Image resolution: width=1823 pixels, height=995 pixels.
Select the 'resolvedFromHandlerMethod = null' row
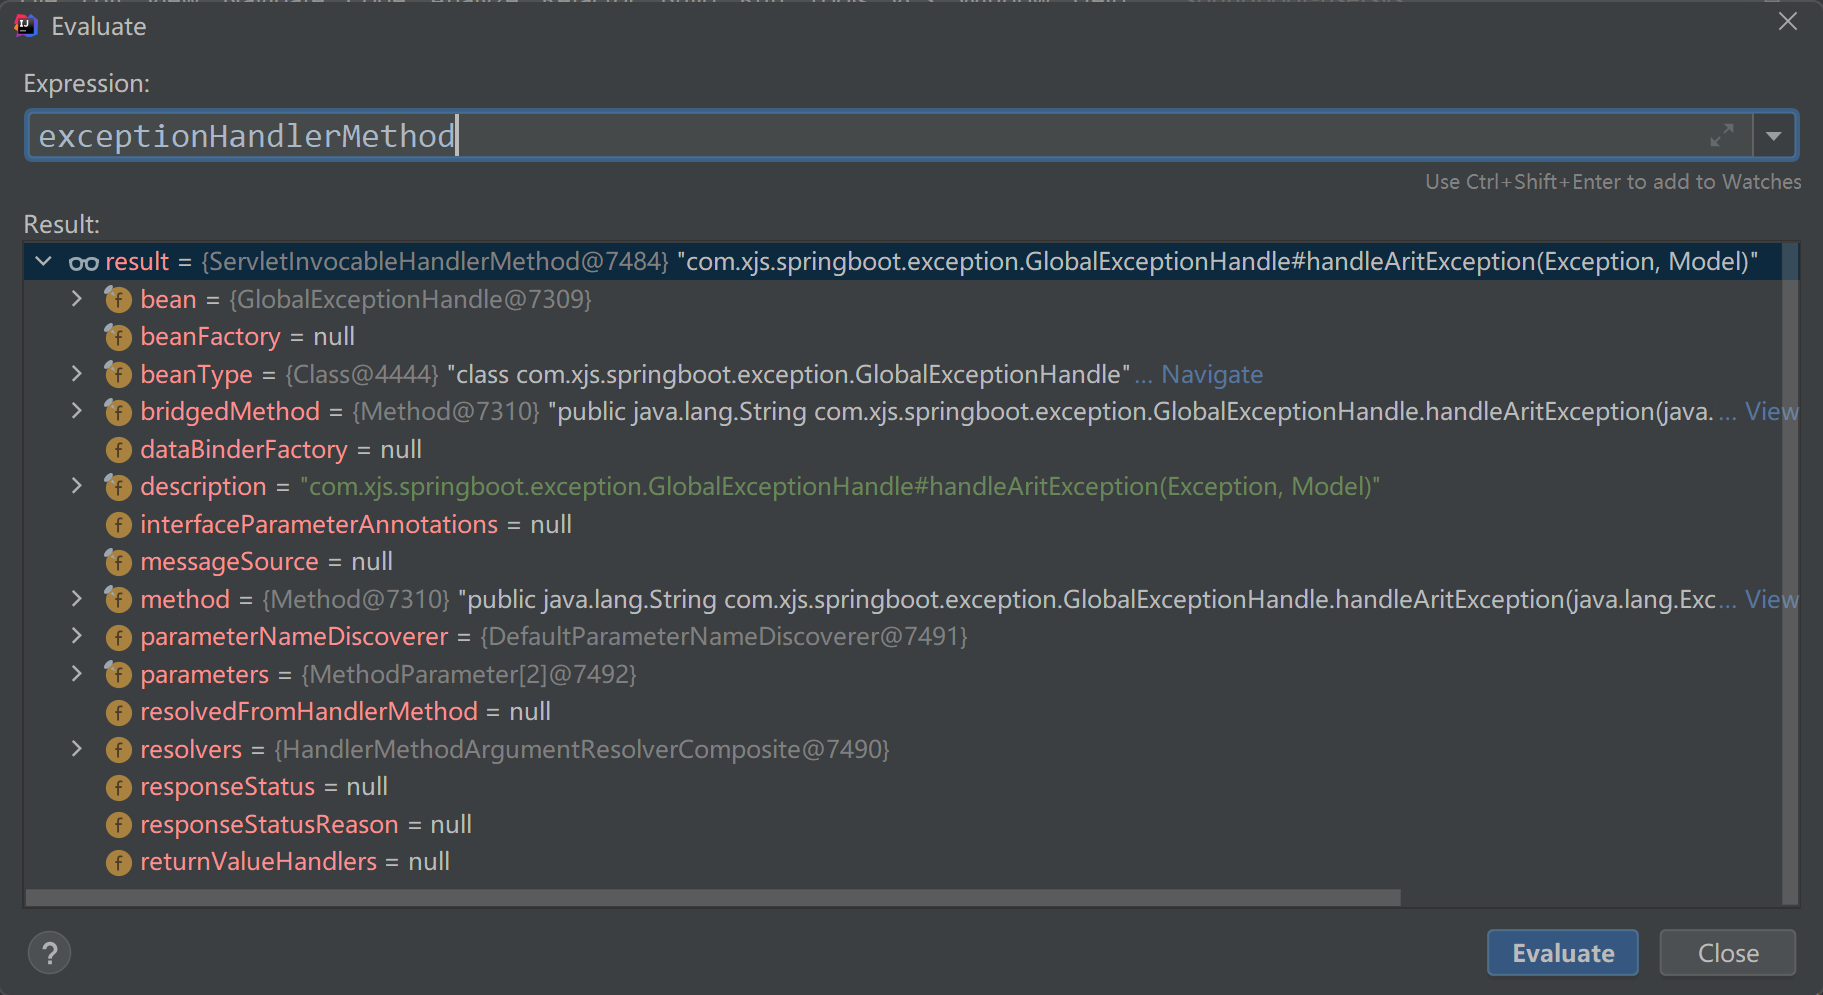pos(903,711)
